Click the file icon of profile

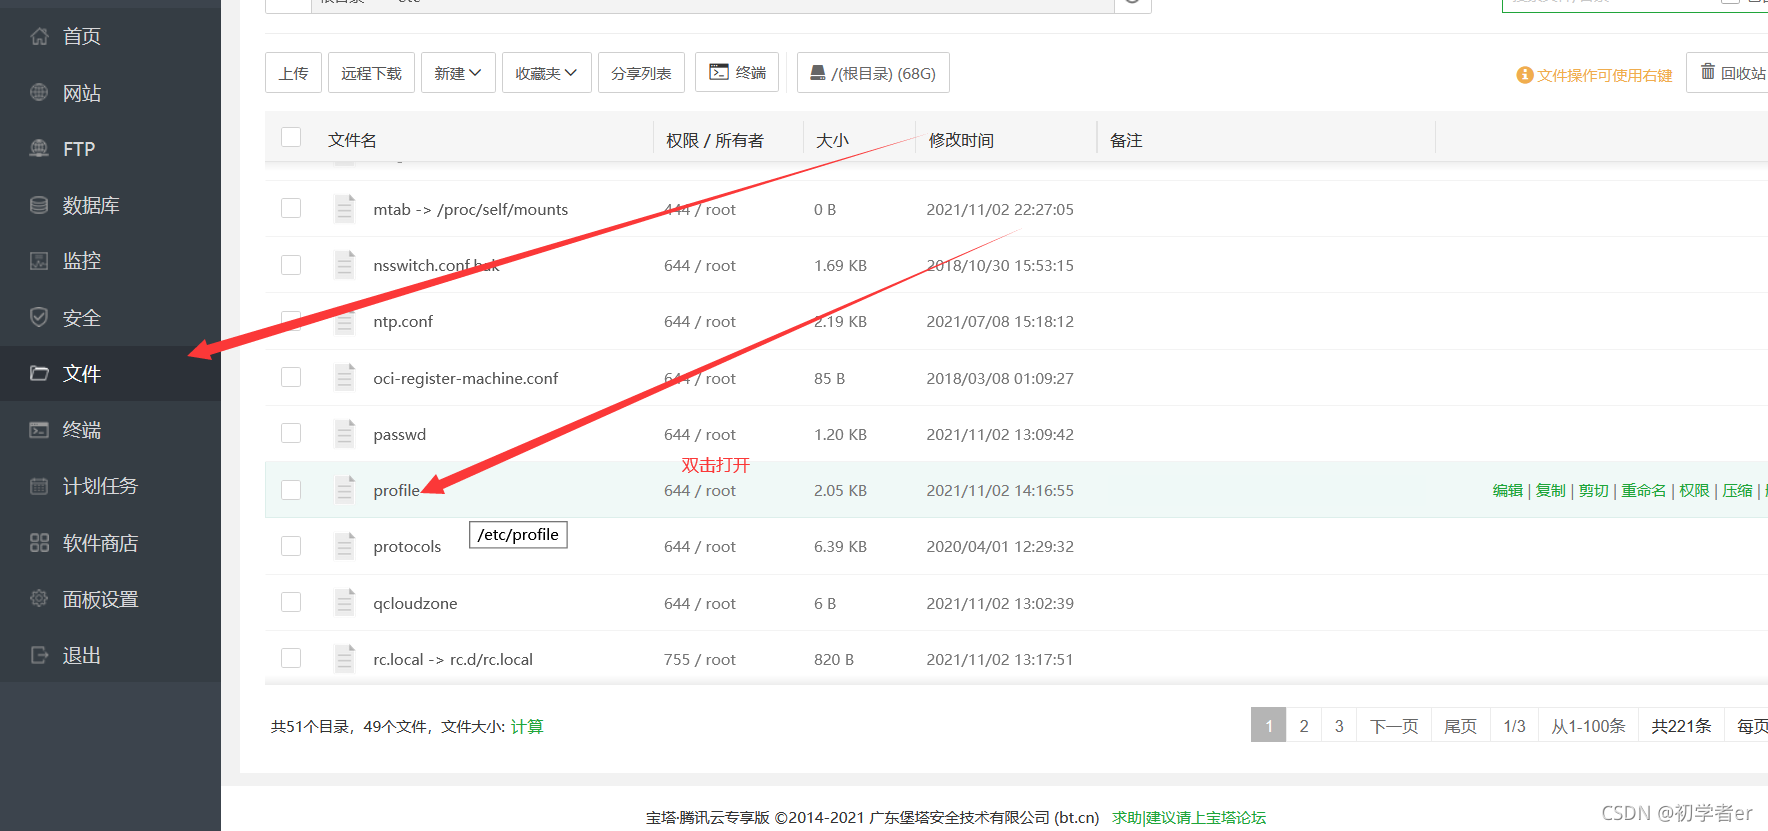(x=345, y=490)
